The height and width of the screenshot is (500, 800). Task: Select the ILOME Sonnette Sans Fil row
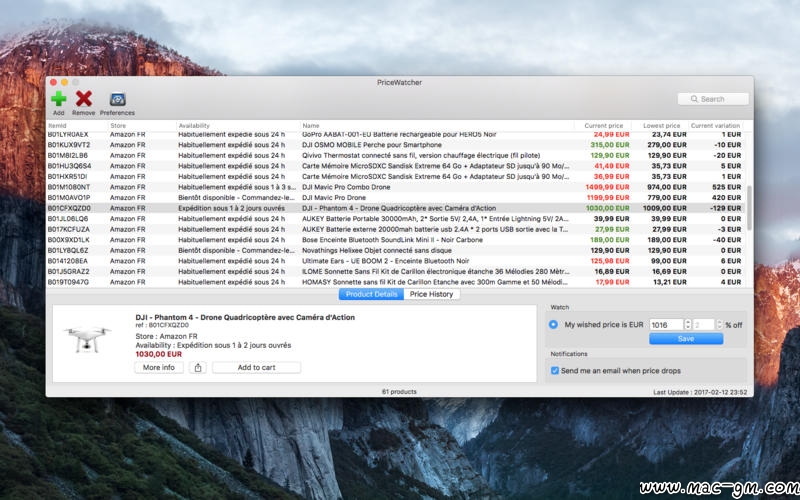395,271
